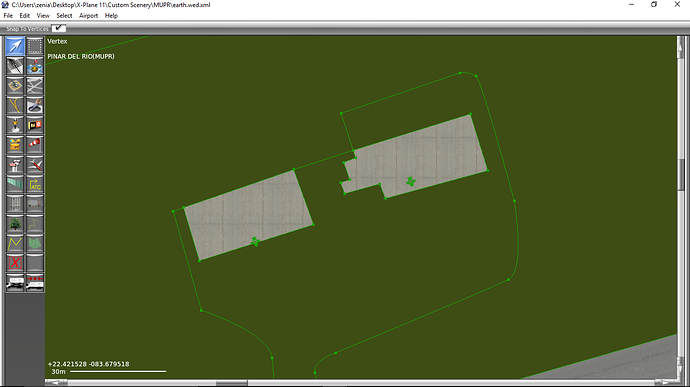The width and height of the screenshot is (690, 387).
Task: Pick the dim zigzag String tool
Action: point(35,224)
